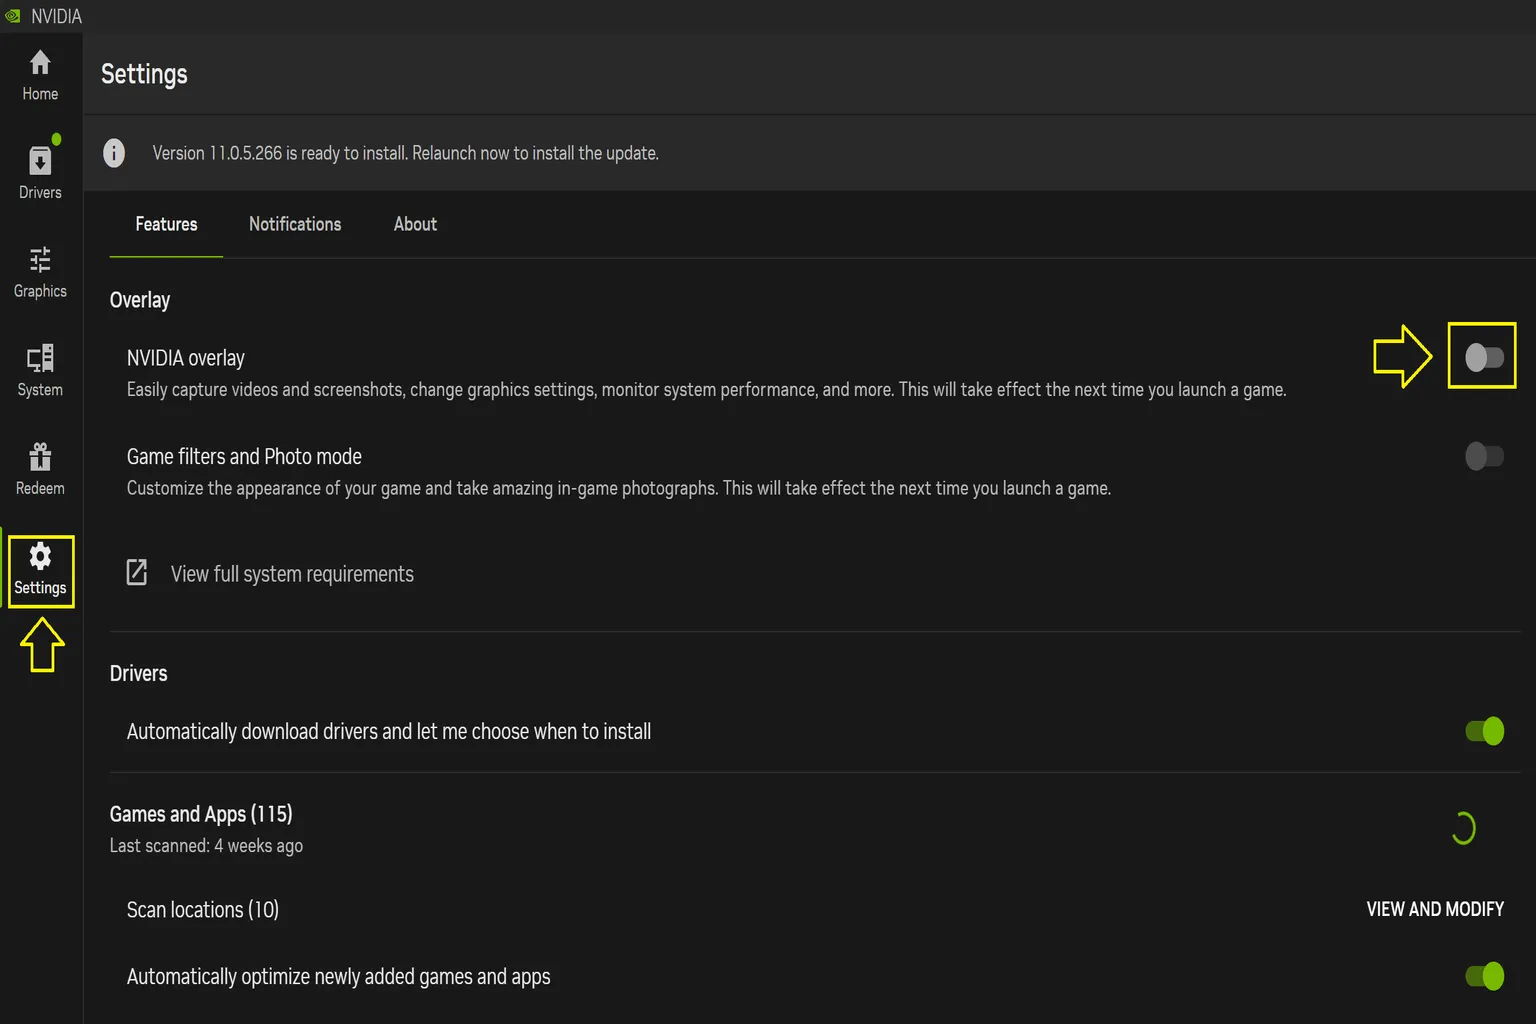Click the Version 11.0.5.266 update message
Viewport: 1536px width, 1024px height.
(405, 153)
